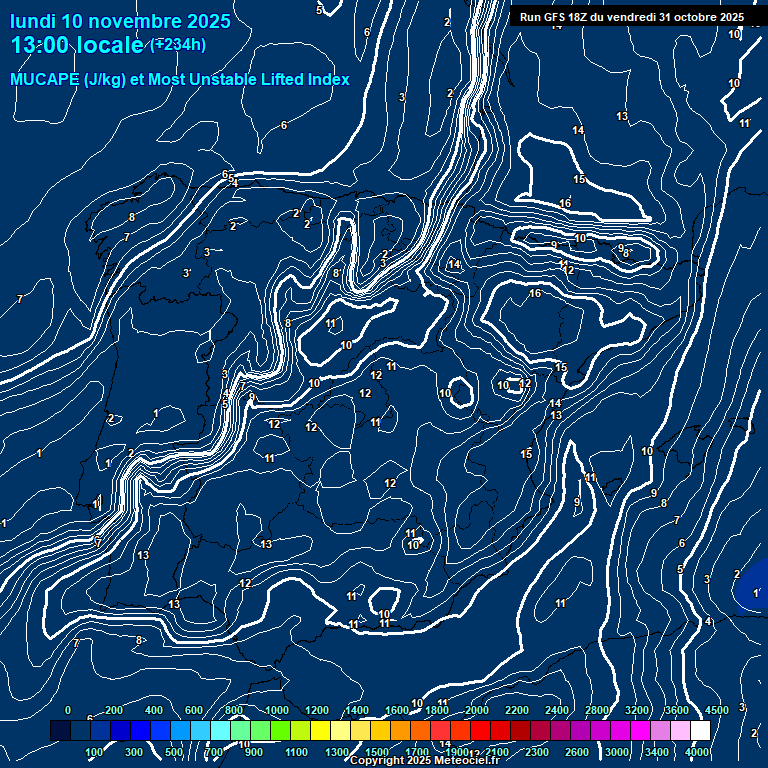Click the legend label '2400'
Screen dimensions: 768x768
pos(557,710)
